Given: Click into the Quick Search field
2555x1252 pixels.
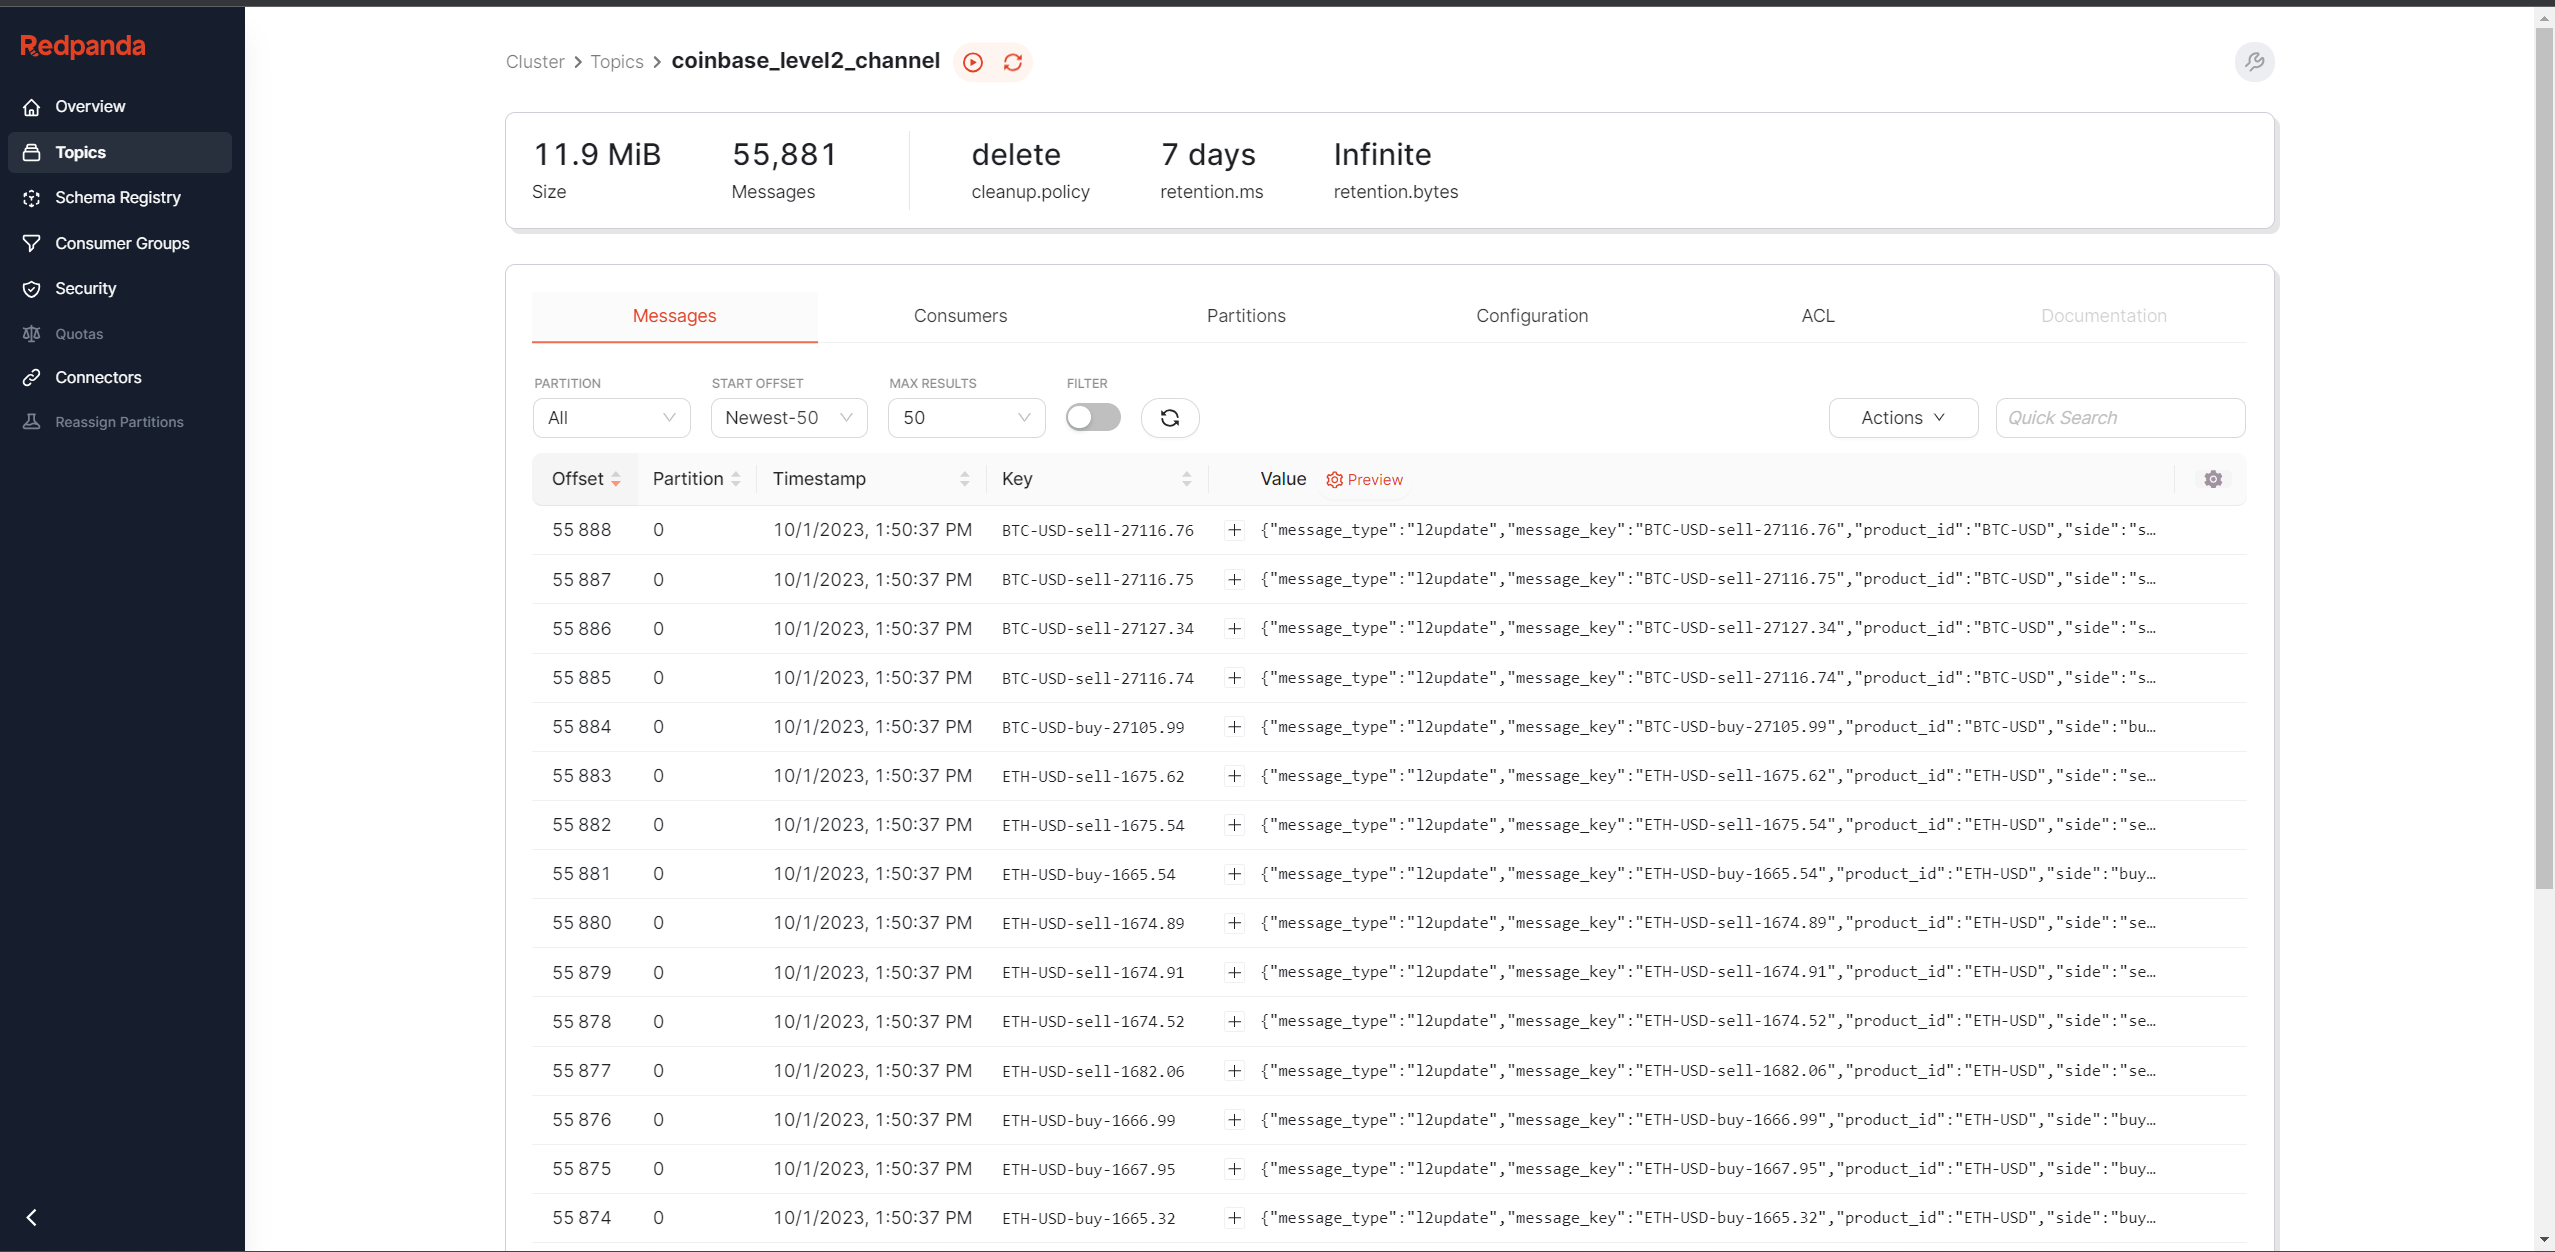Looking at the screenshot, I should pyautogui.click(x=2119, y=418).
